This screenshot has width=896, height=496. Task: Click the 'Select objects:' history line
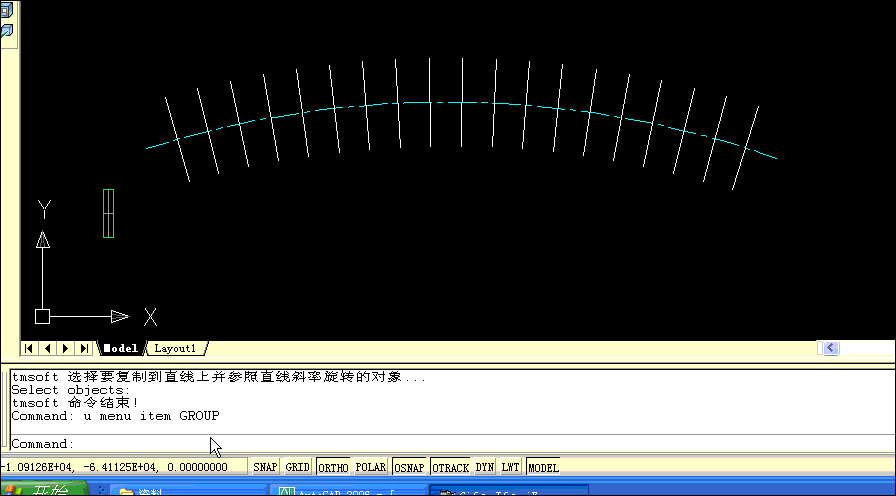click(71, 390)
